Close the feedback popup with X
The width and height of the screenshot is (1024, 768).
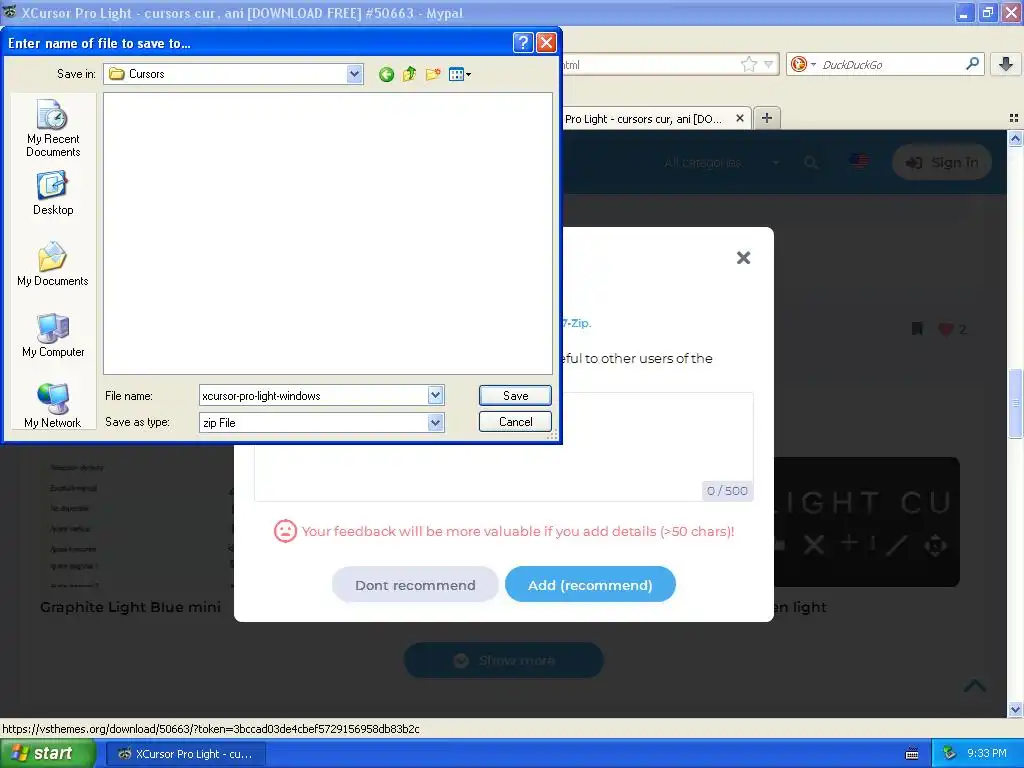click(743, 257)
